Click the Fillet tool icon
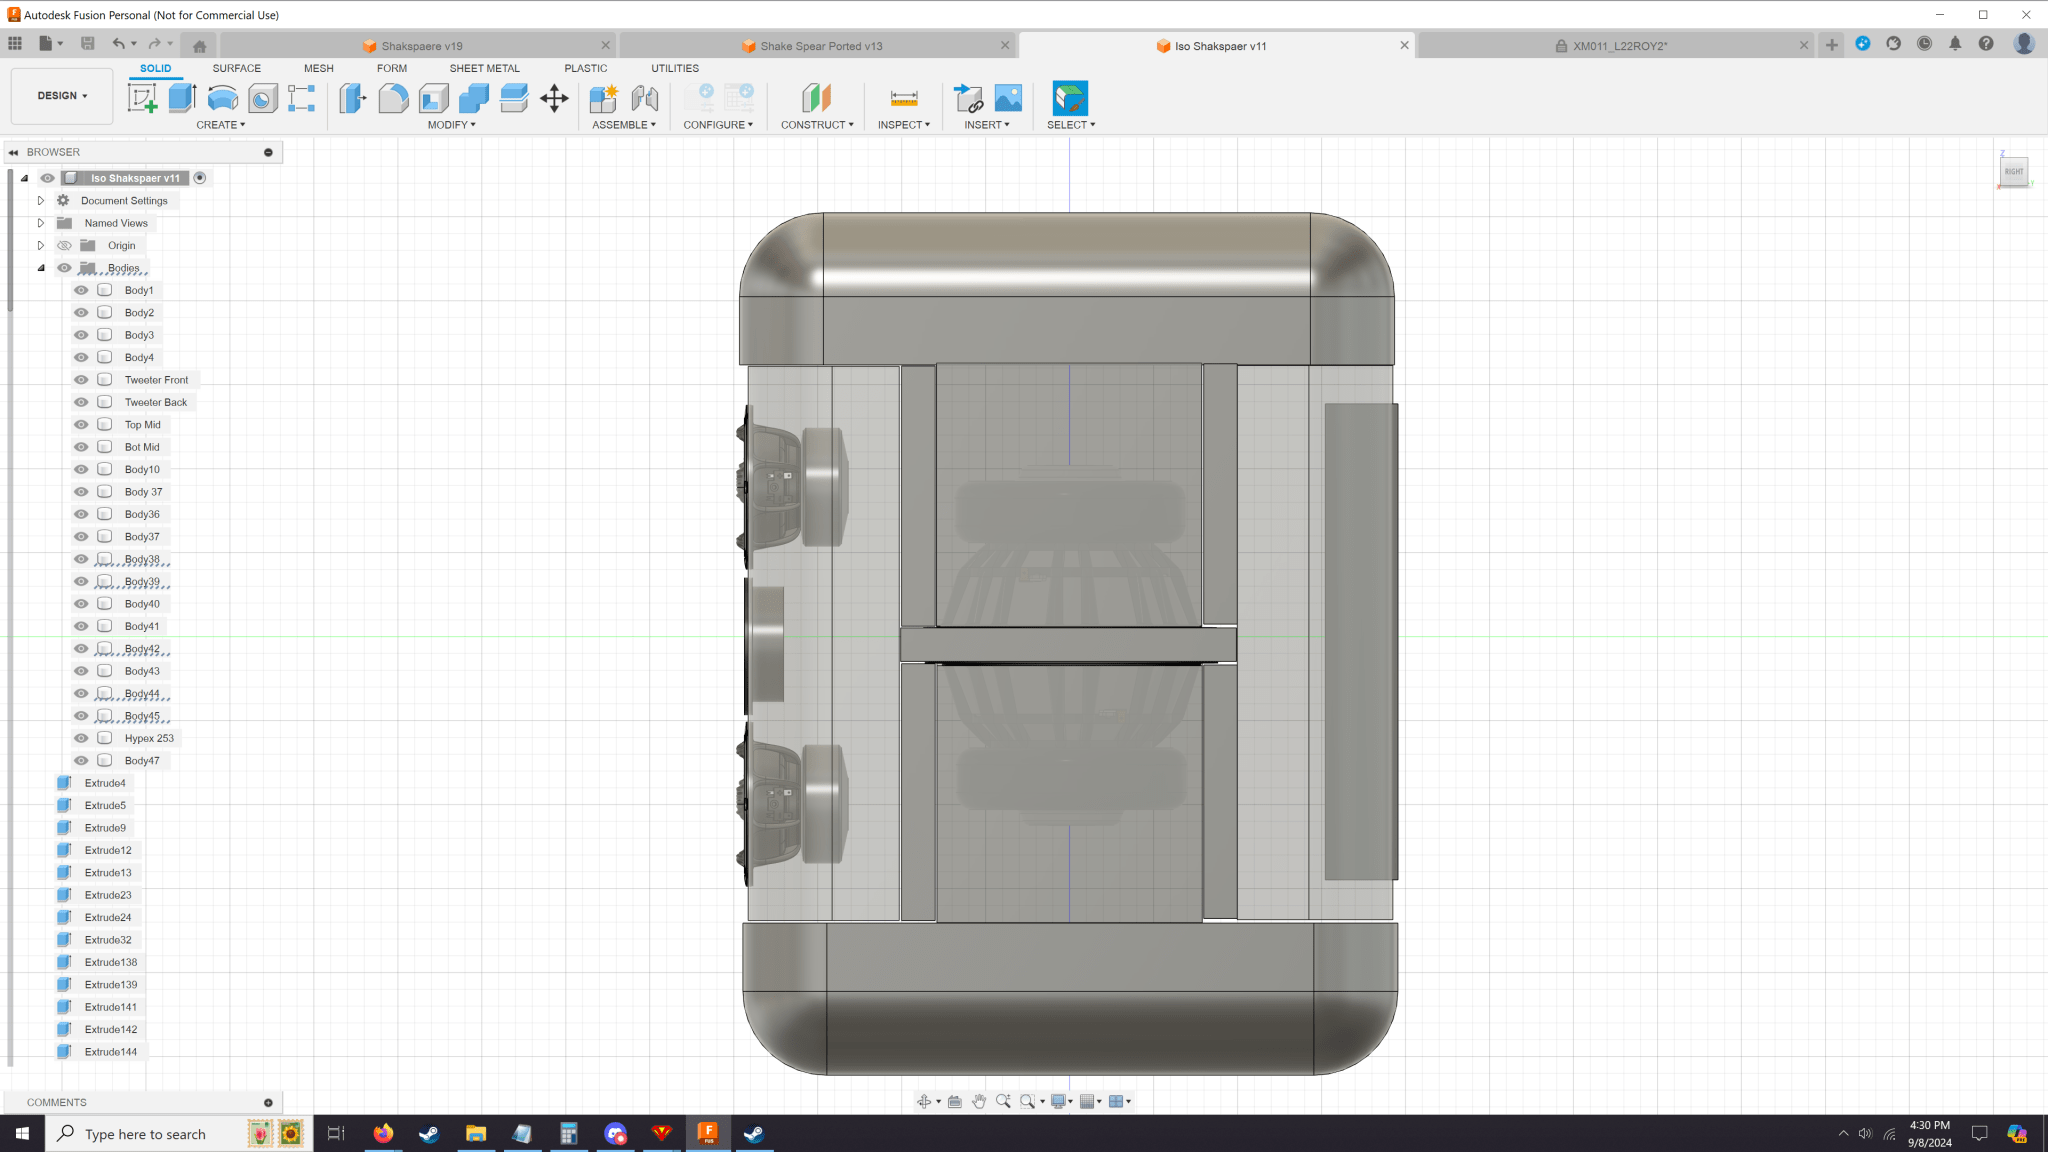This screenshot has width=2048, height=1152. point(393,98)
